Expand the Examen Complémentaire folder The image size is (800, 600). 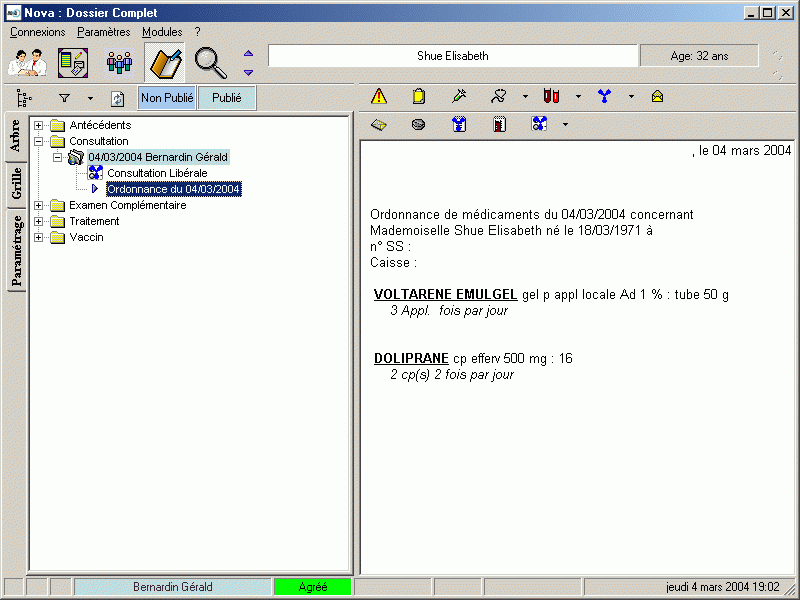pyautogui.click(x=38, y=205)
